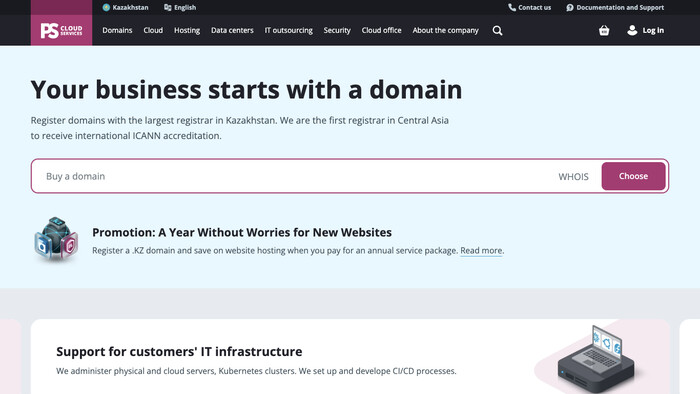The image size is (700, 394).
Task: Click the Kazakhstan globe icon
Action: [x=106, y=7]
